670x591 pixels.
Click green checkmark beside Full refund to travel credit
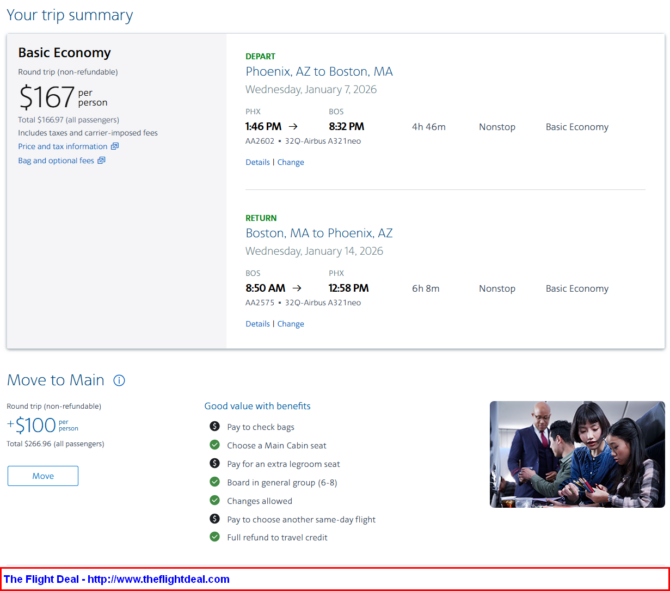[214, 537]
